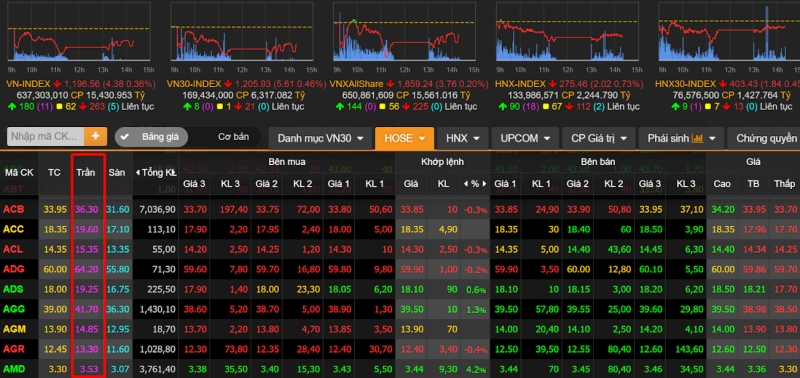Open the VN-INDEX chart thumbnail
800x378 pixels.
coord(79,32)
